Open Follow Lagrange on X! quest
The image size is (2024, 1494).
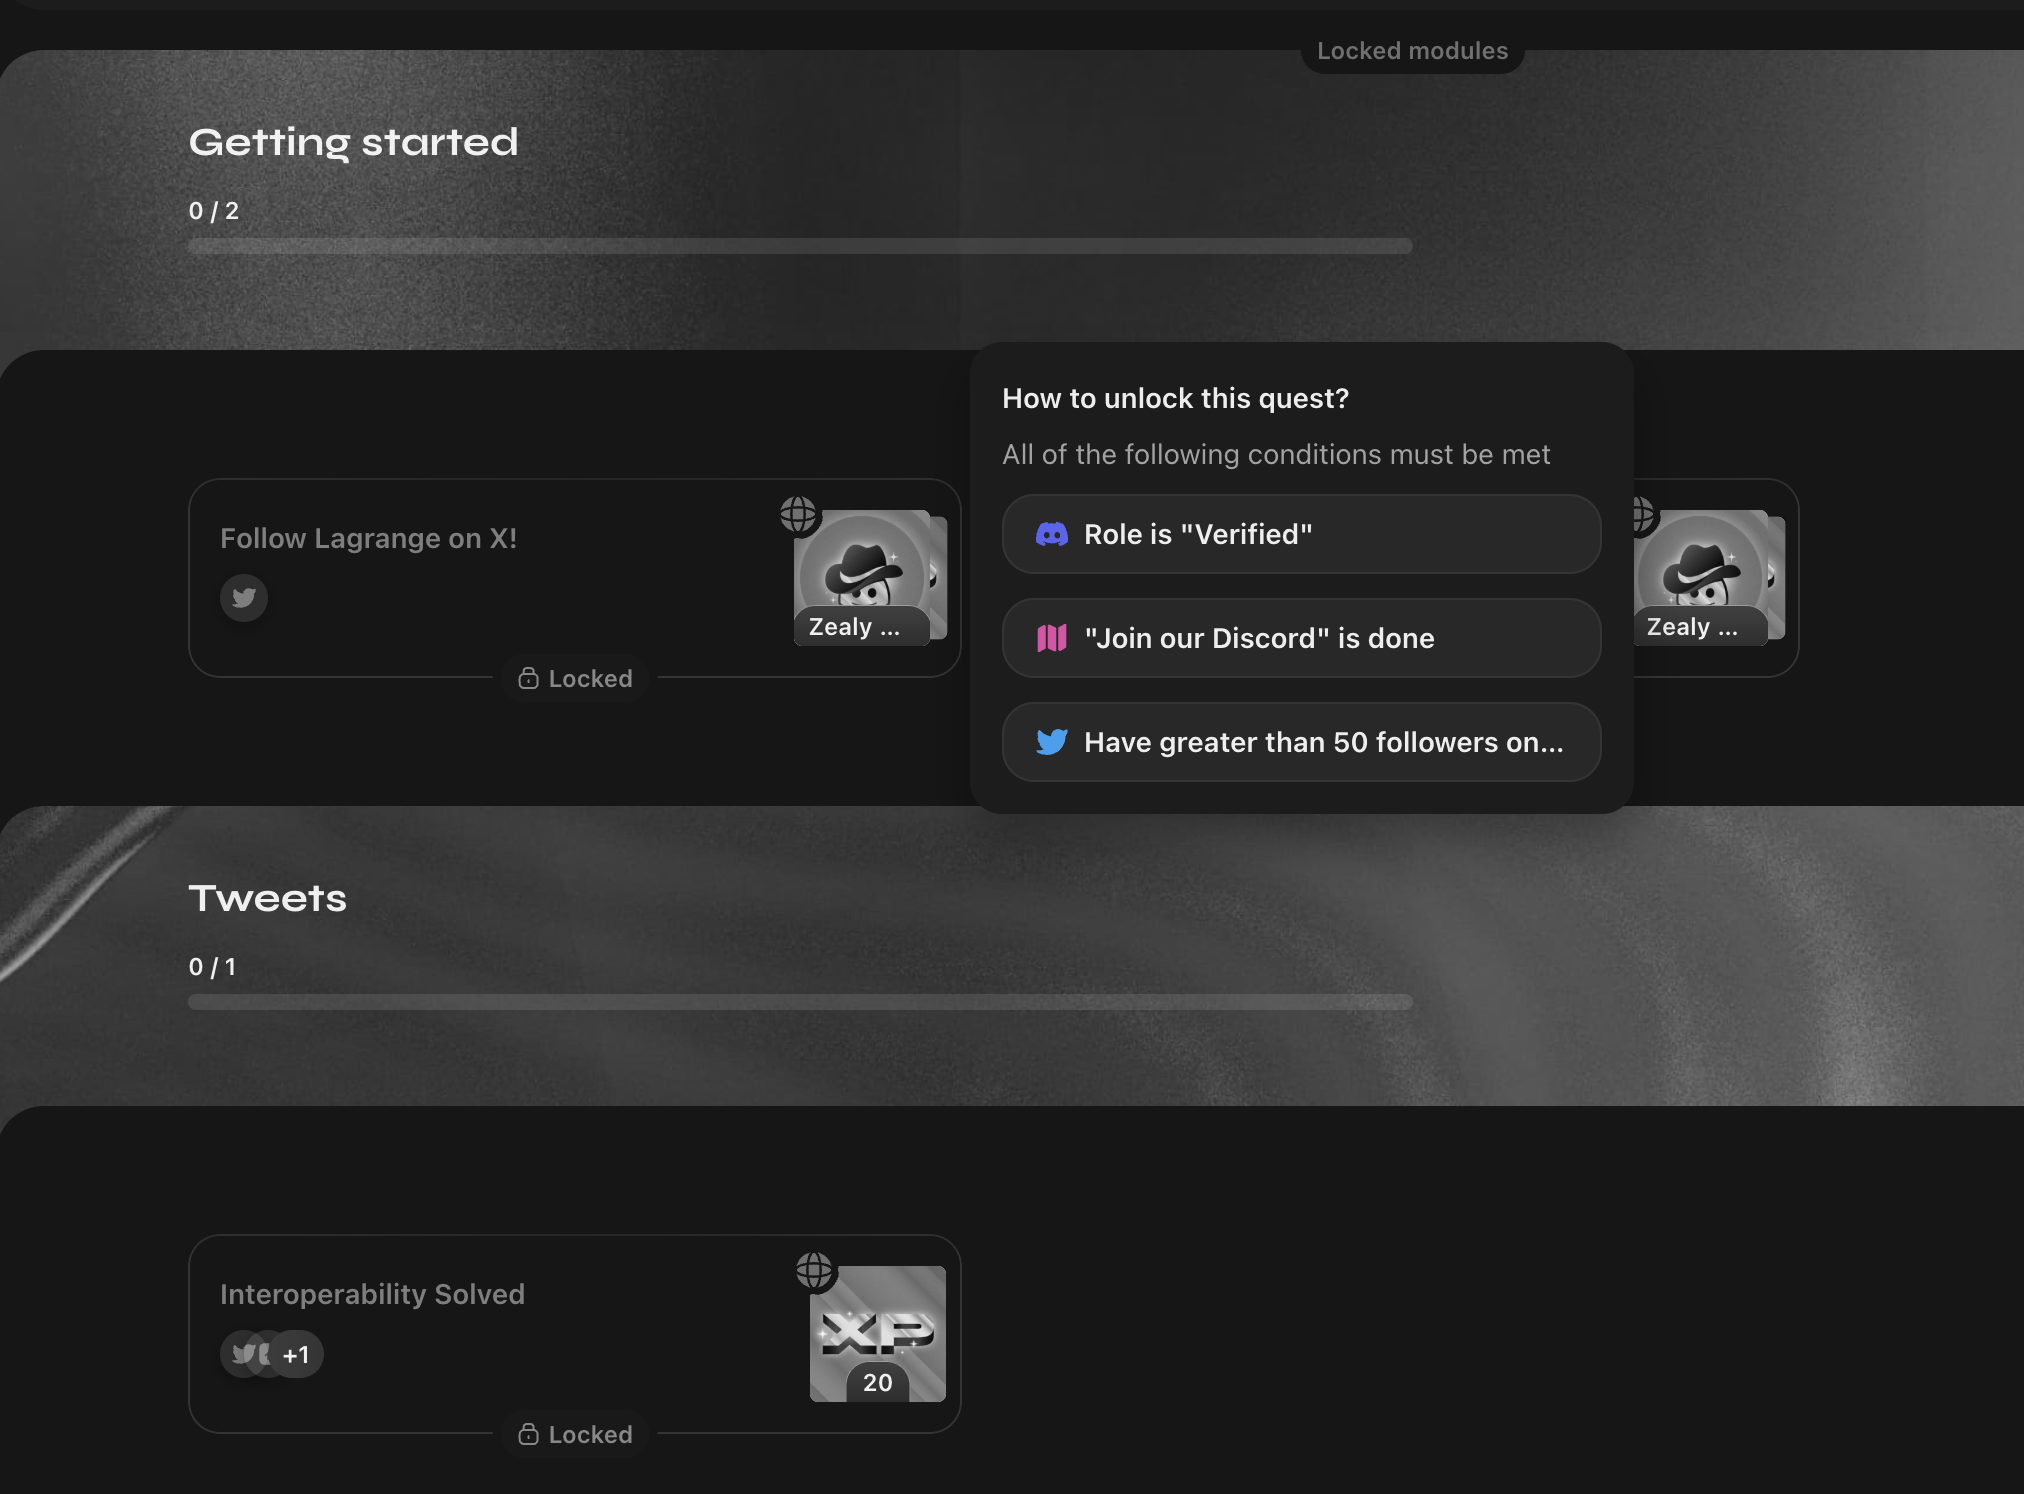pos(368,539)
